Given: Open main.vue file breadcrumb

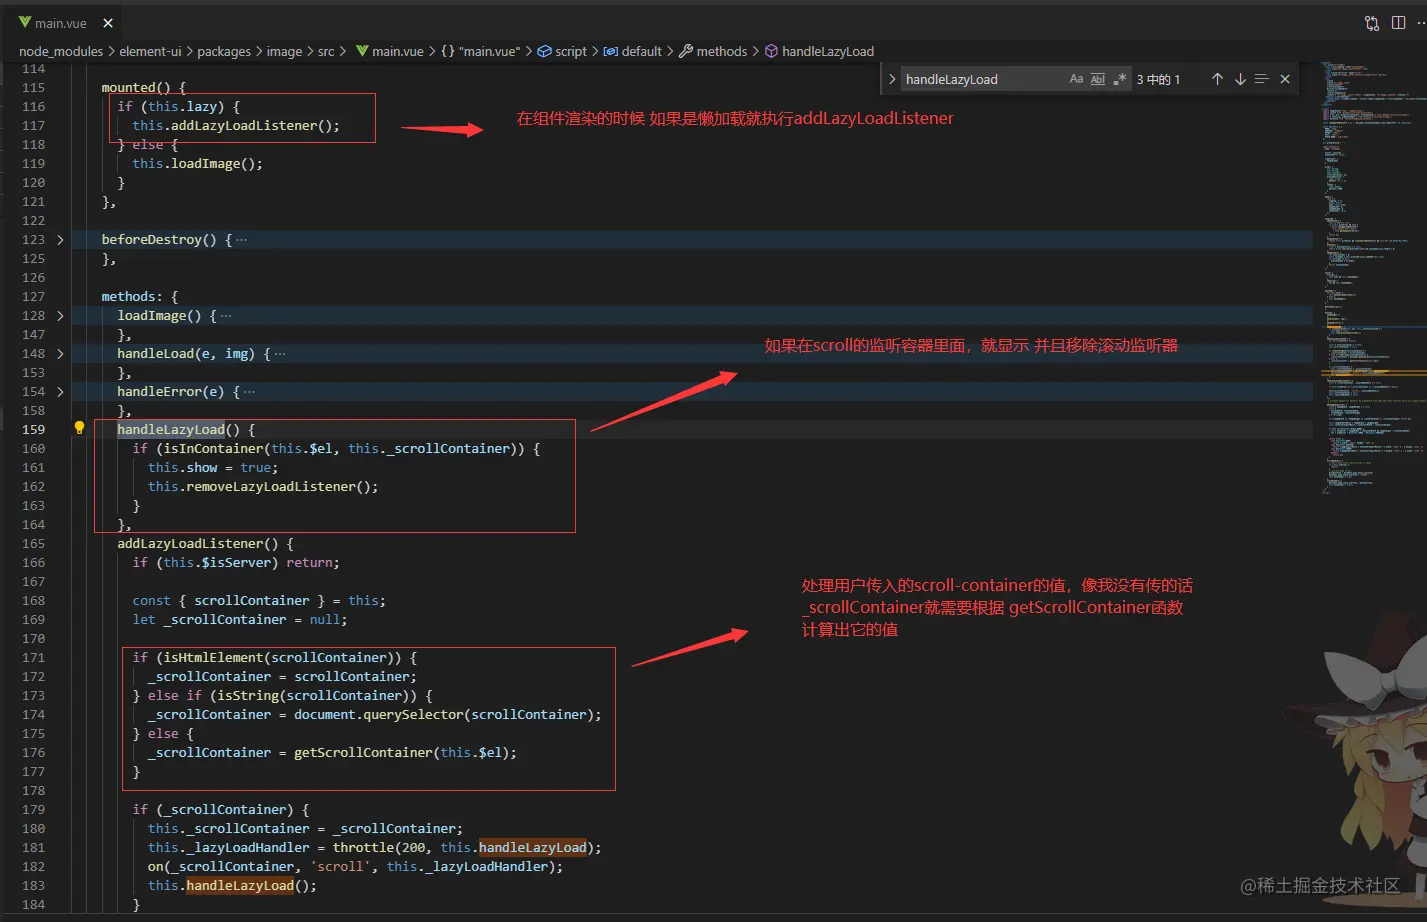Looking at the screenshot, I should [x=389, y=51].
